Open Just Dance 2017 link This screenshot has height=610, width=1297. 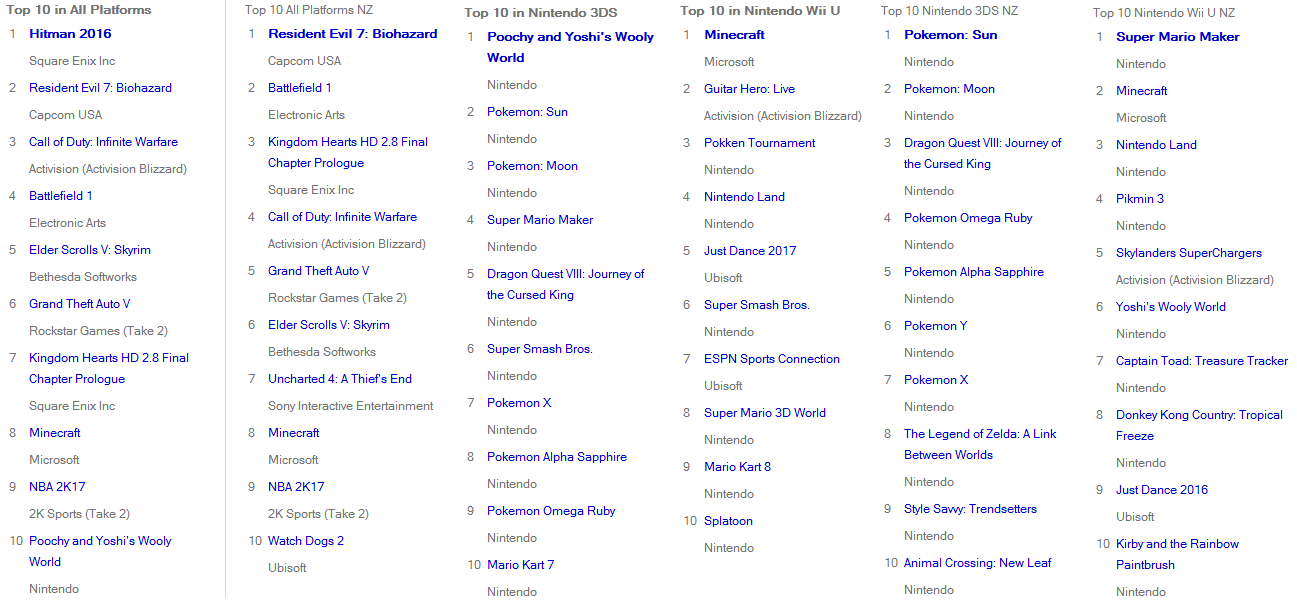tap(750, 251)
